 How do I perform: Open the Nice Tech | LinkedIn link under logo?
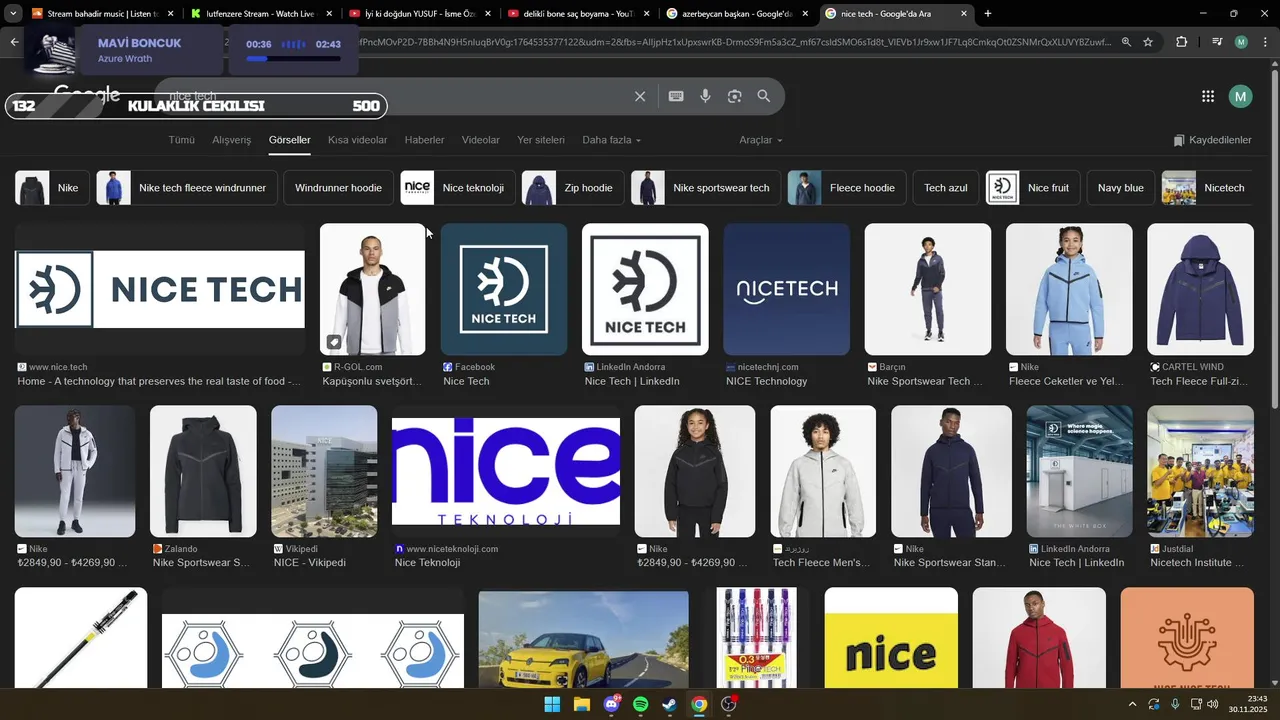point(632,381)
